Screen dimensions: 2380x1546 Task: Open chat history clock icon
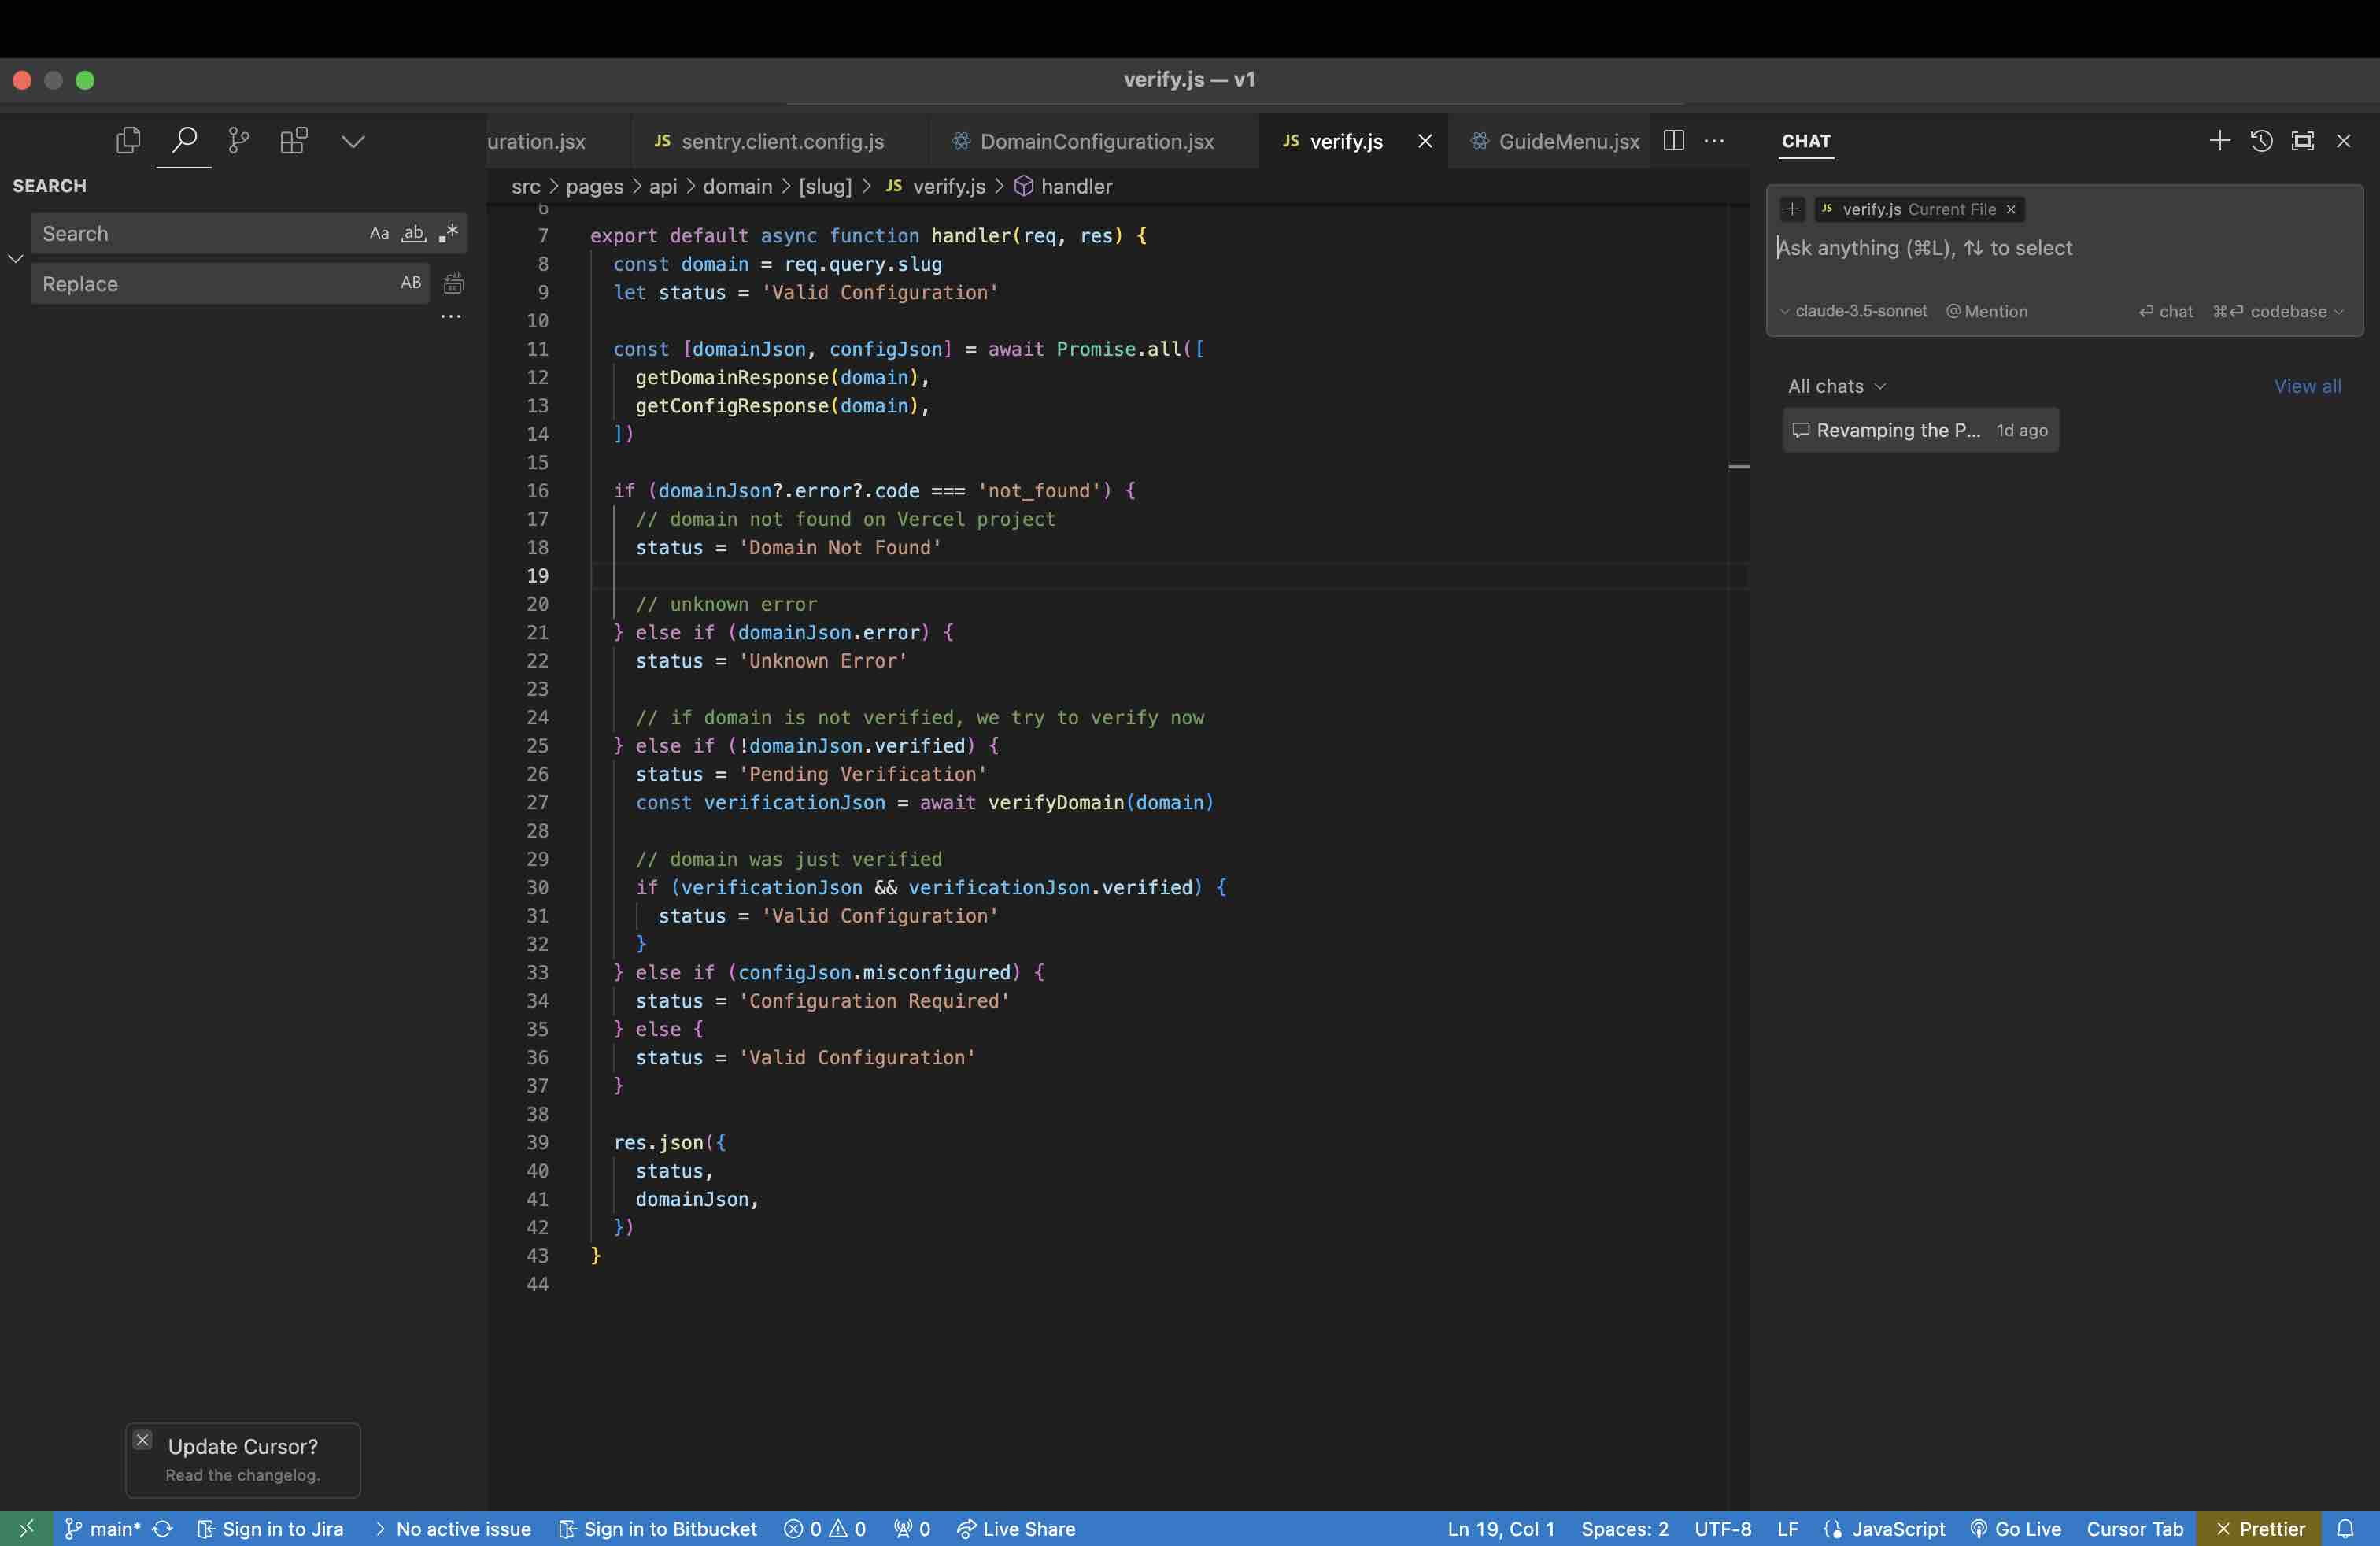(x=2261, y=141)
